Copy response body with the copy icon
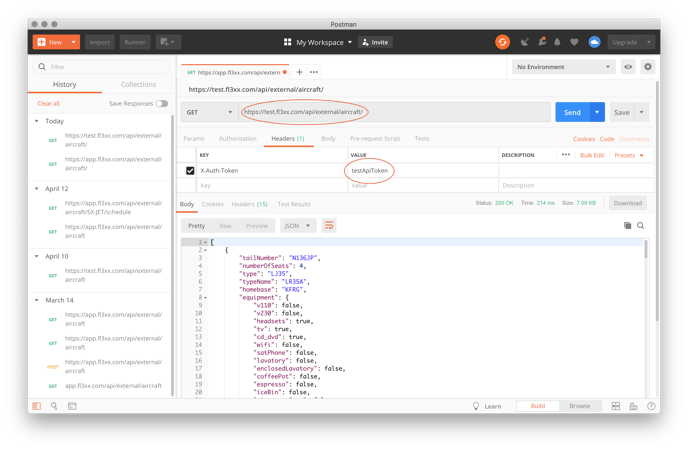688x450 pixels. coord(627,226)
